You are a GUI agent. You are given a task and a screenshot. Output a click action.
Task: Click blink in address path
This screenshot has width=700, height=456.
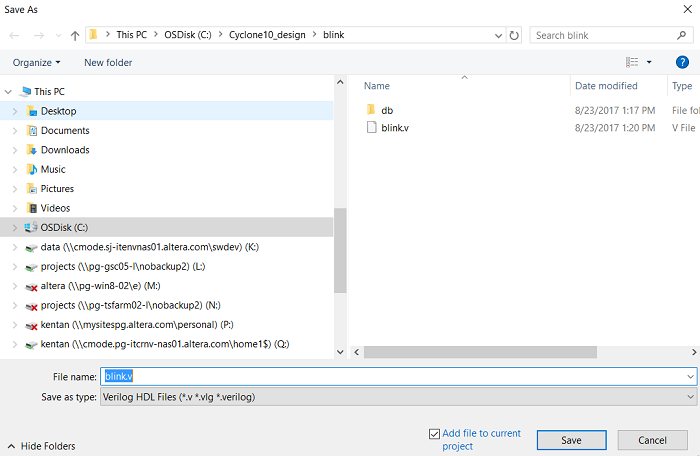333,35
